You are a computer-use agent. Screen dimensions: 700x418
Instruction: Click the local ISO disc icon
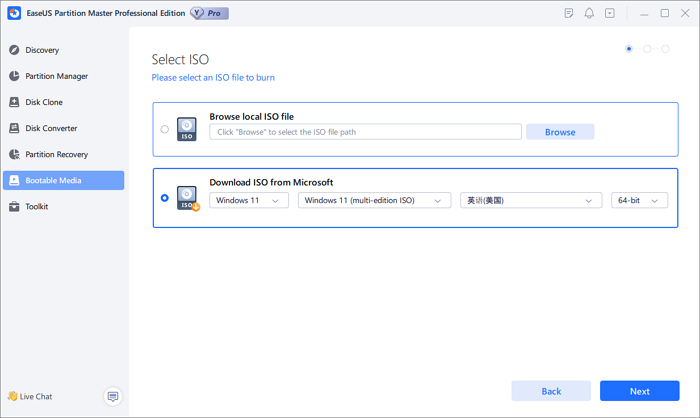(187, 129)
